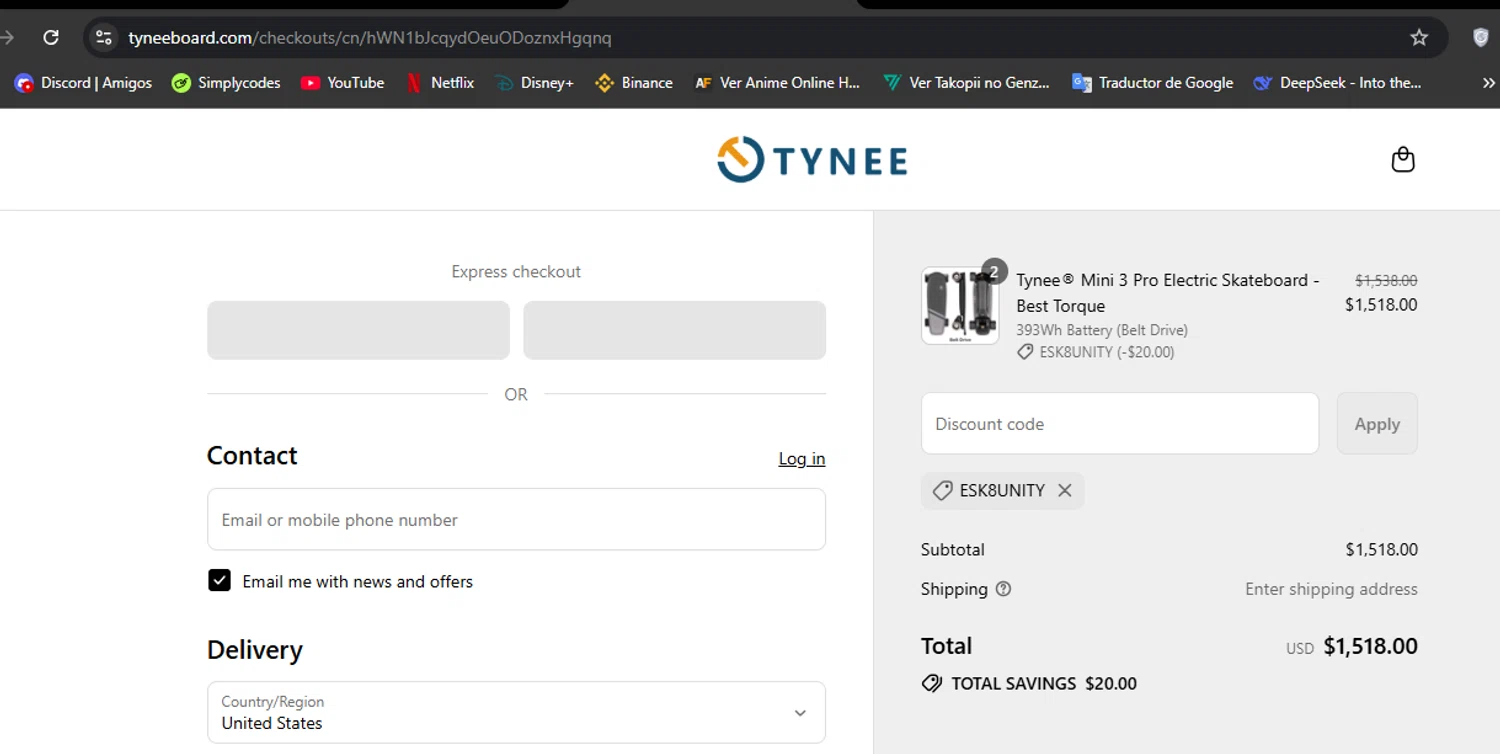1500x754 pixels.
Task: Click the shipping info question mark icon
Action: coord(1003,589)
